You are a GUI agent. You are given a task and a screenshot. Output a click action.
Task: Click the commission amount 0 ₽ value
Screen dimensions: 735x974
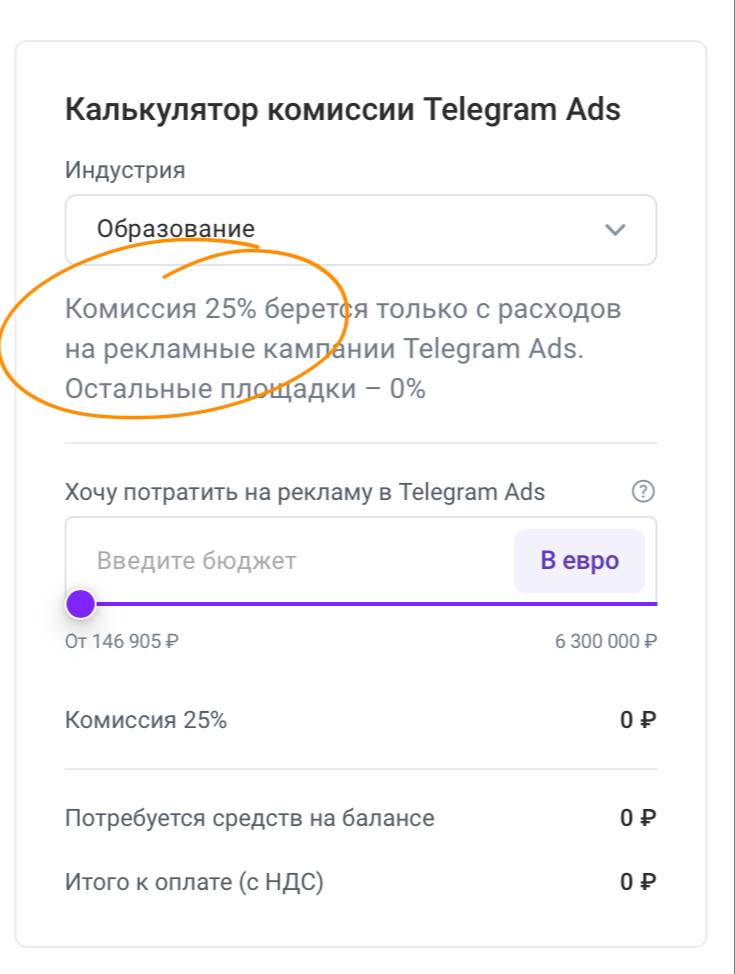(x=637, y=720)
